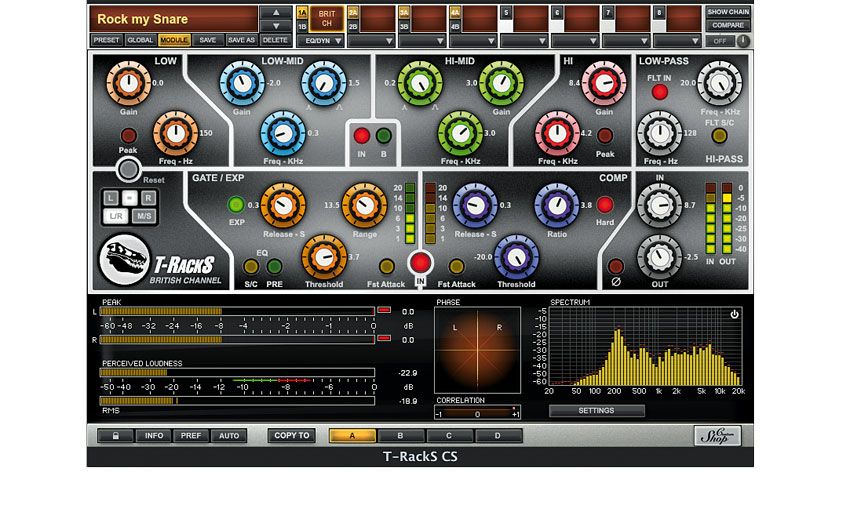Viewport: 850px width, 505px height.
Task: Click the BRIT CH module slot
Action: [x=326, y=20]
